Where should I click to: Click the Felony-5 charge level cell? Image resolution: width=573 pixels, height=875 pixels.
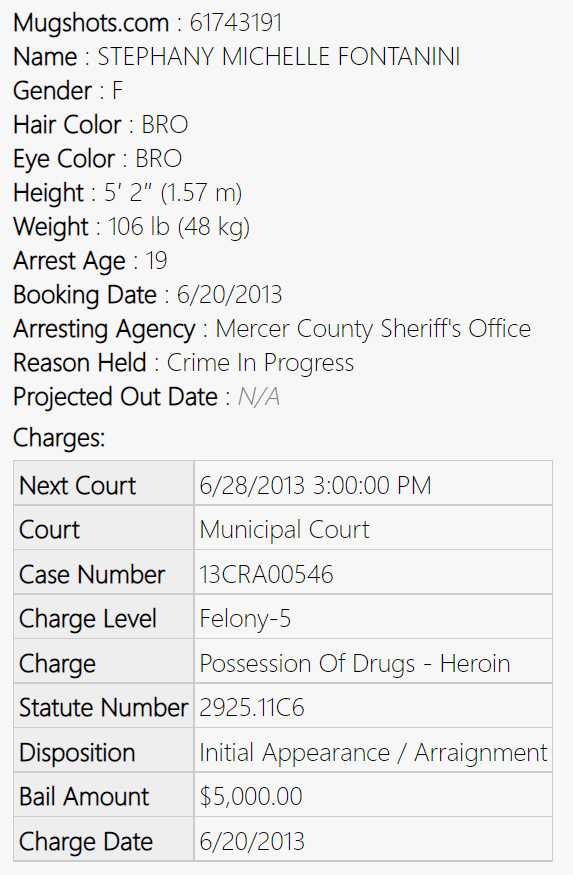pyautogui.click(x=373, y=617)
